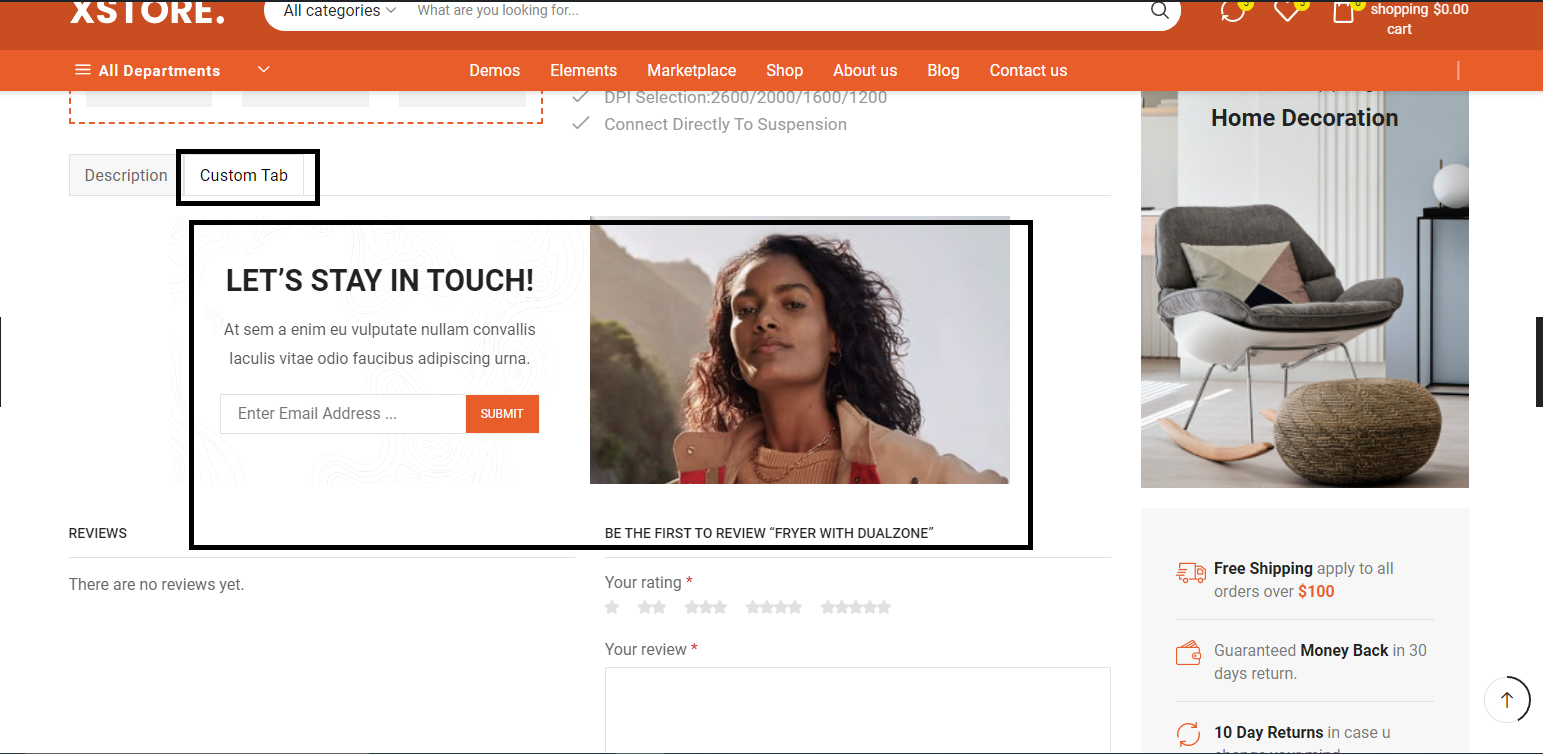Open the All categories search dropdown
1543x754 pixels.
click(340, 11)
